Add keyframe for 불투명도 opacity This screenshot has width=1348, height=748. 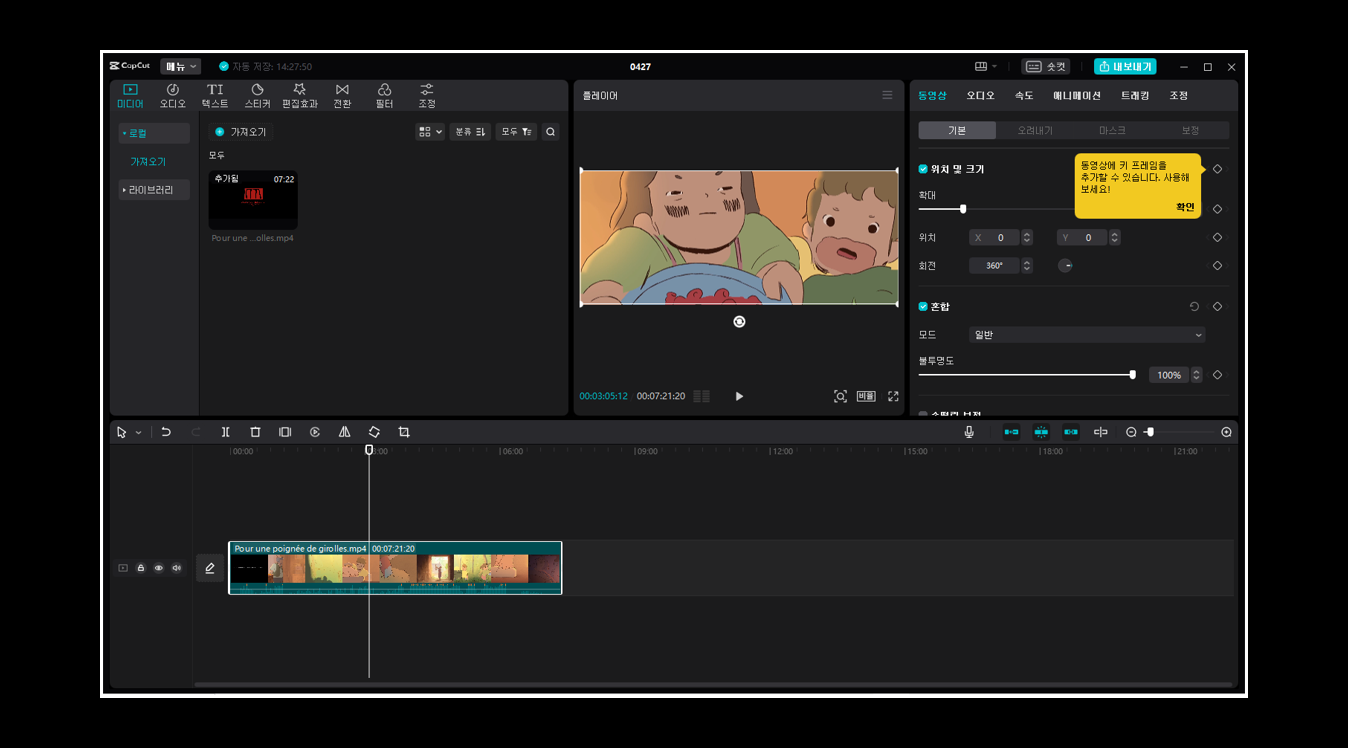[x=1217, y=375]
